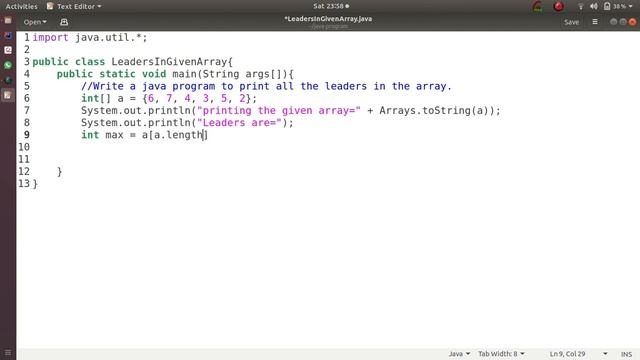This screenshot has height=360, width=640.
Task: Click the array values '{6, 7, 4, 3, 5, 2}'
Action: tap(196, 99)
